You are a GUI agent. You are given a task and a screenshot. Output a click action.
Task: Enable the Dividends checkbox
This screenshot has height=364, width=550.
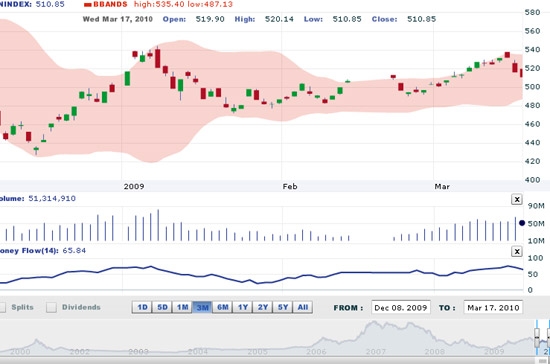(x=51, y=308)
